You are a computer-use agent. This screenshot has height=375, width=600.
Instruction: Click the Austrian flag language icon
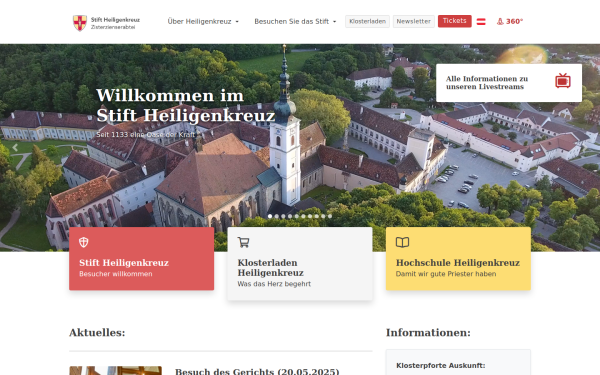coord(481,22)
